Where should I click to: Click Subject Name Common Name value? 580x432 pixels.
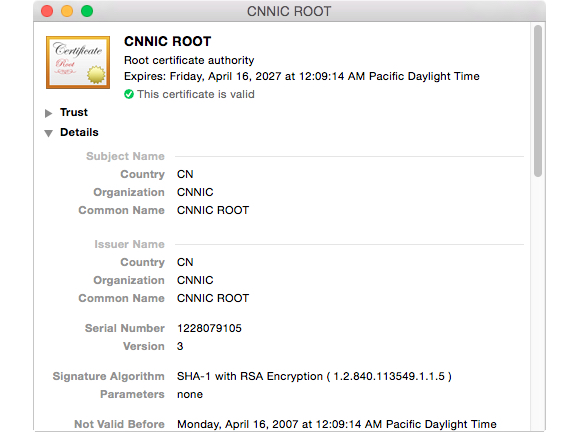(213, 210)
